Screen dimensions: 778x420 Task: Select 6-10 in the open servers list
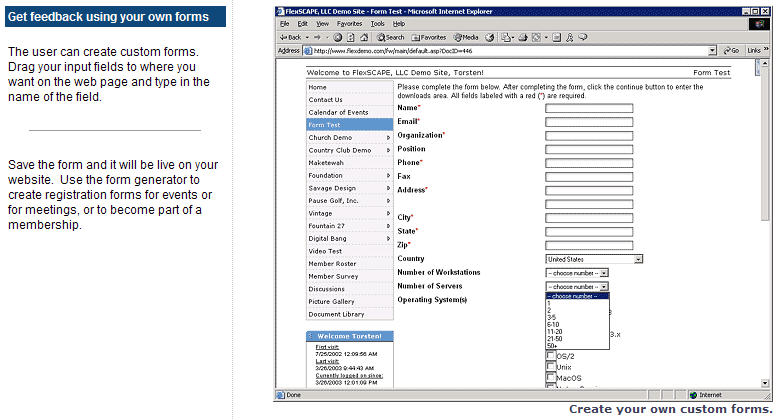(578, 324)
